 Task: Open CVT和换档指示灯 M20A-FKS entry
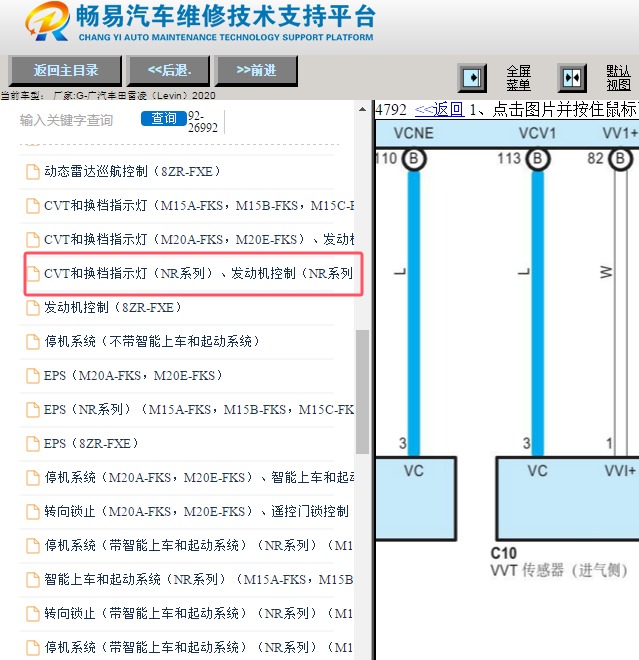[199, 240]
